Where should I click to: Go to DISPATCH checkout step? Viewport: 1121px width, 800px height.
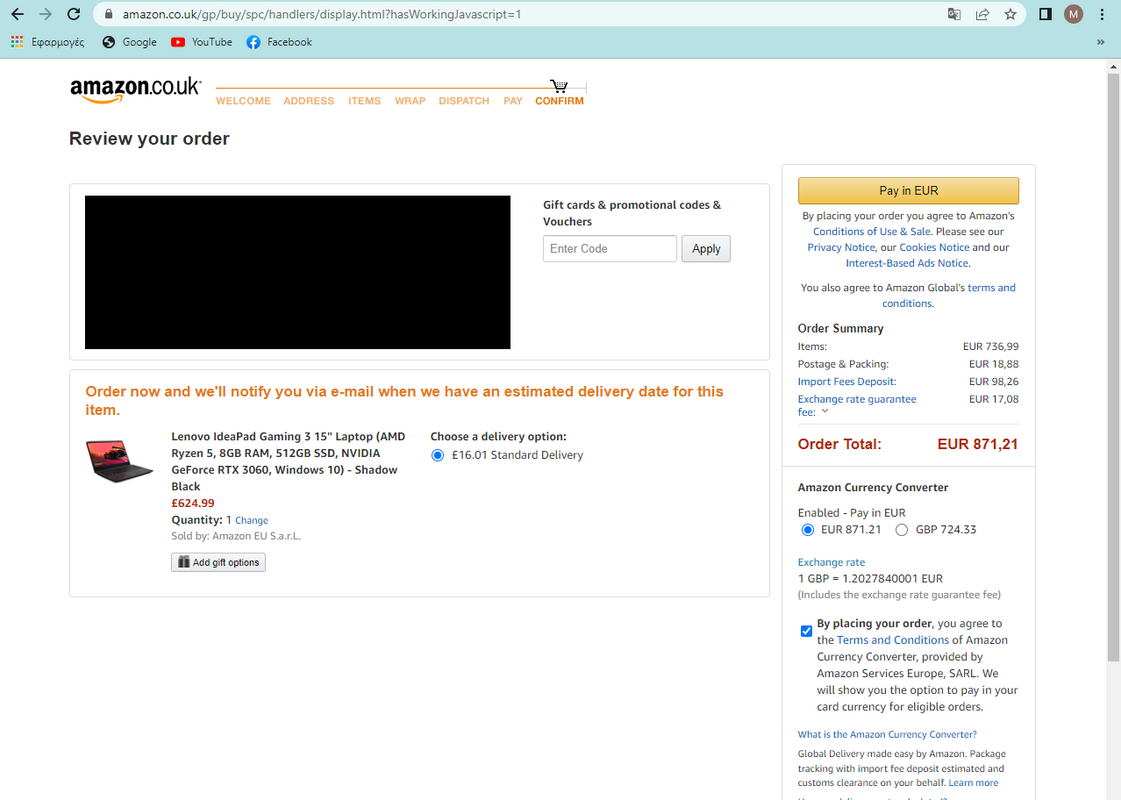(464, 101)
